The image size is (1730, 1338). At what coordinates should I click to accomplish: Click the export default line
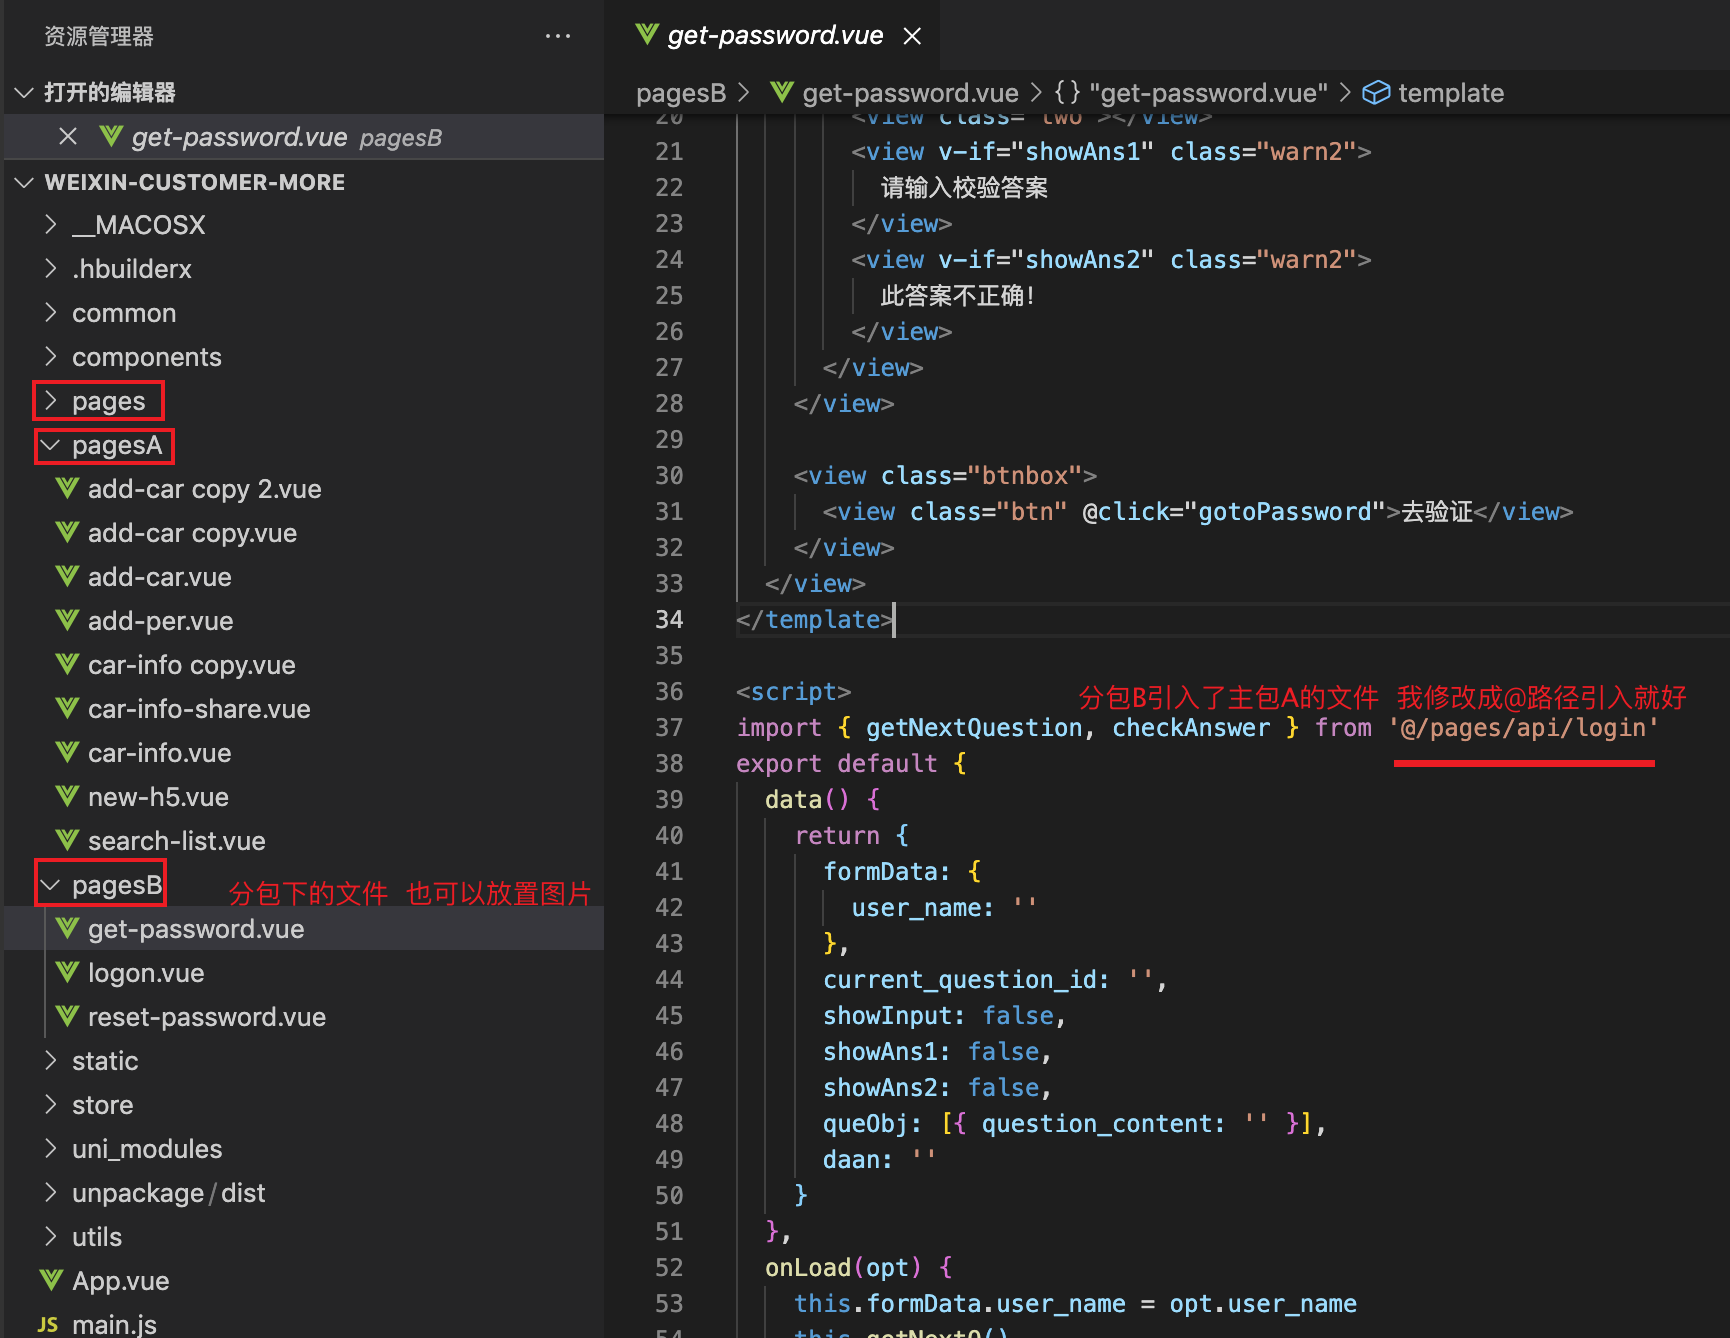[852, 764]
